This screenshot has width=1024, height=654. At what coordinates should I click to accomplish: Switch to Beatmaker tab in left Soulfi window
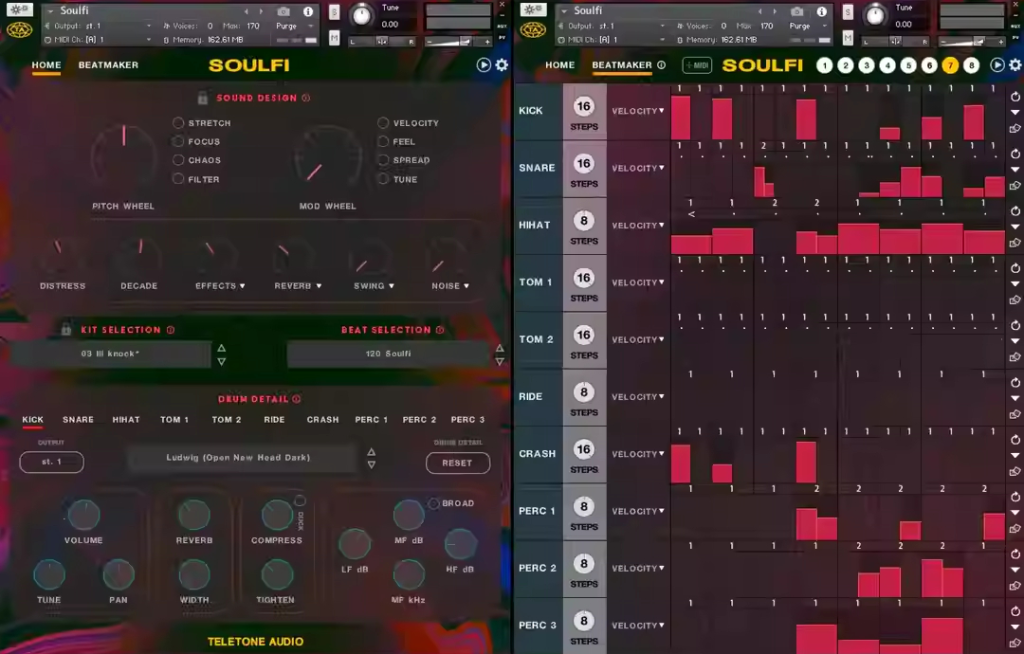click(x=108, y=65)
